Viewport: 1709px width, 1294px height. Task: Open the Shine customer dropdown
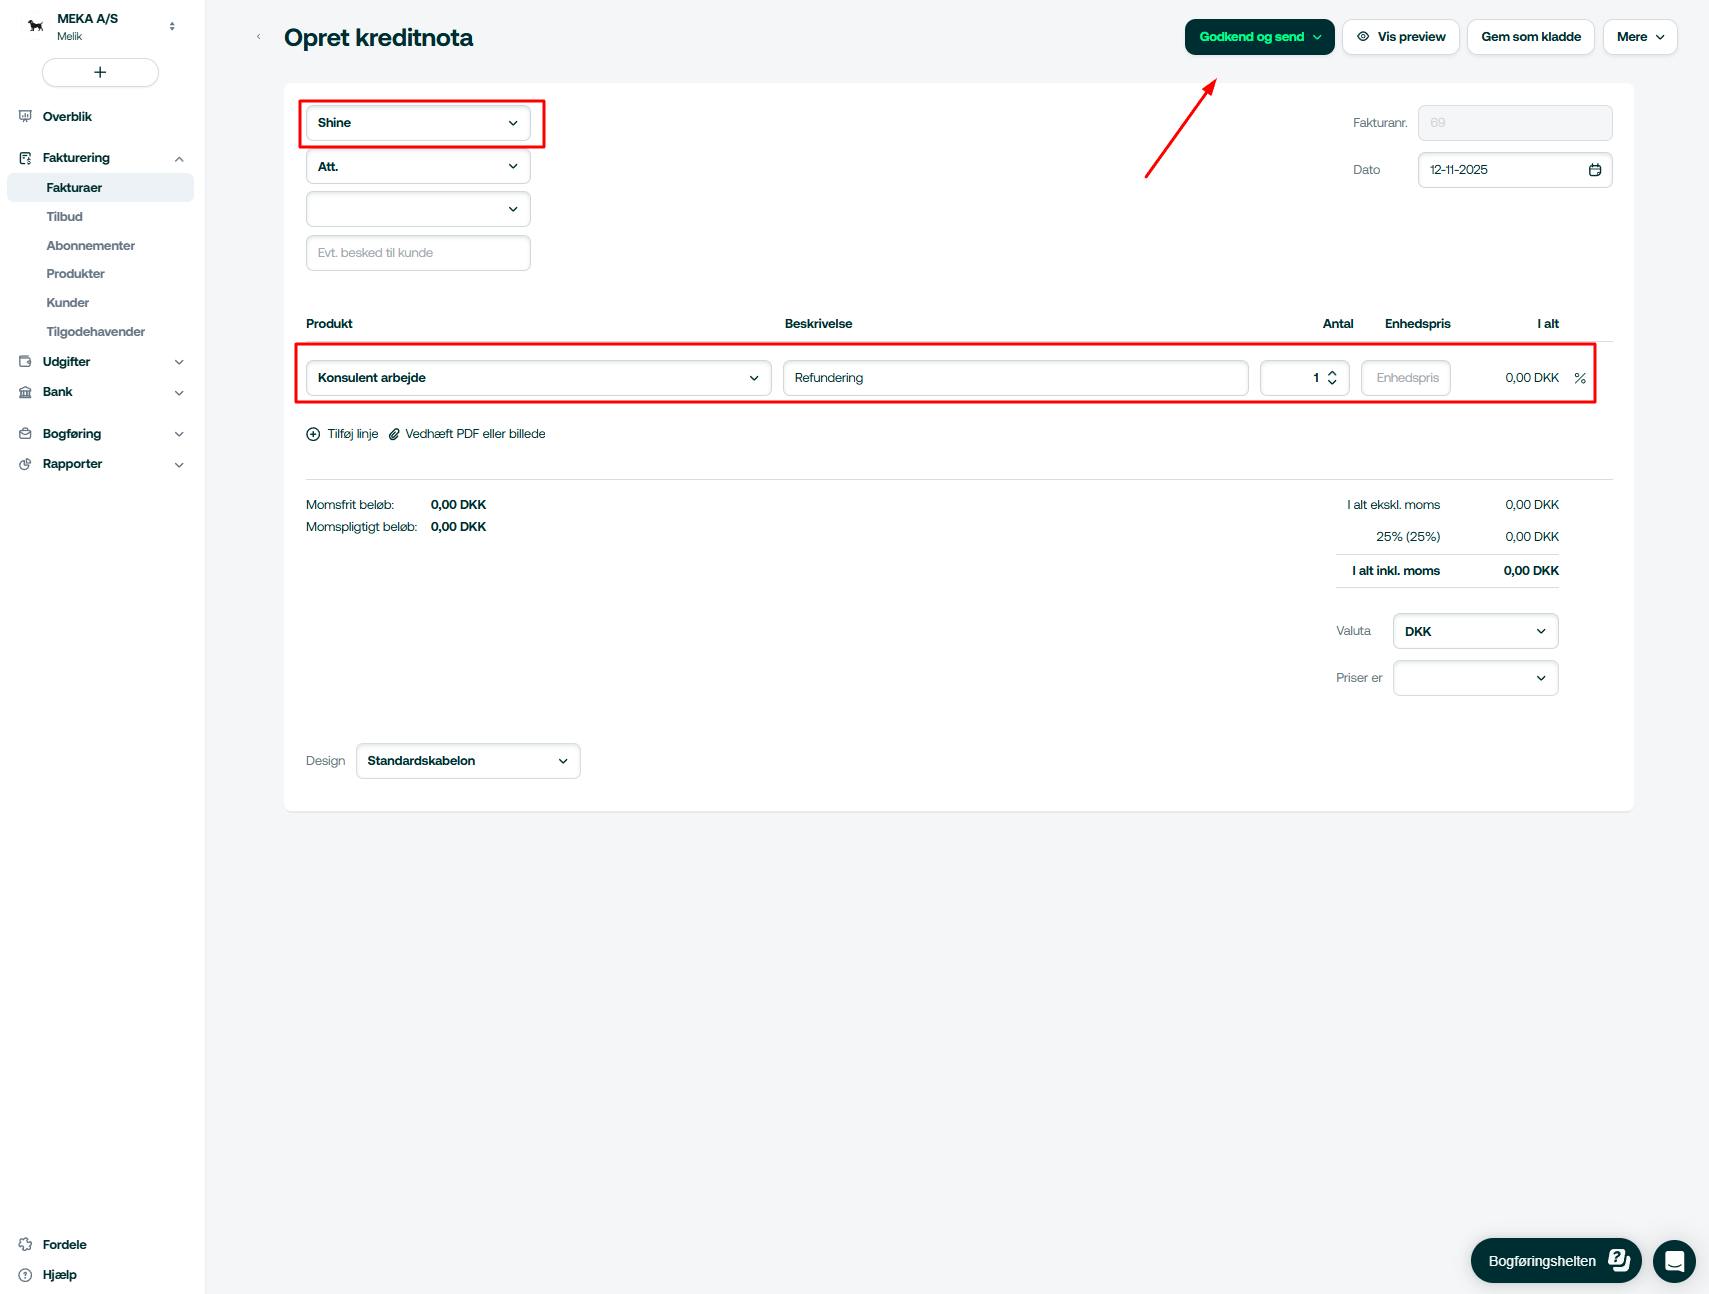tap(418, 123)
